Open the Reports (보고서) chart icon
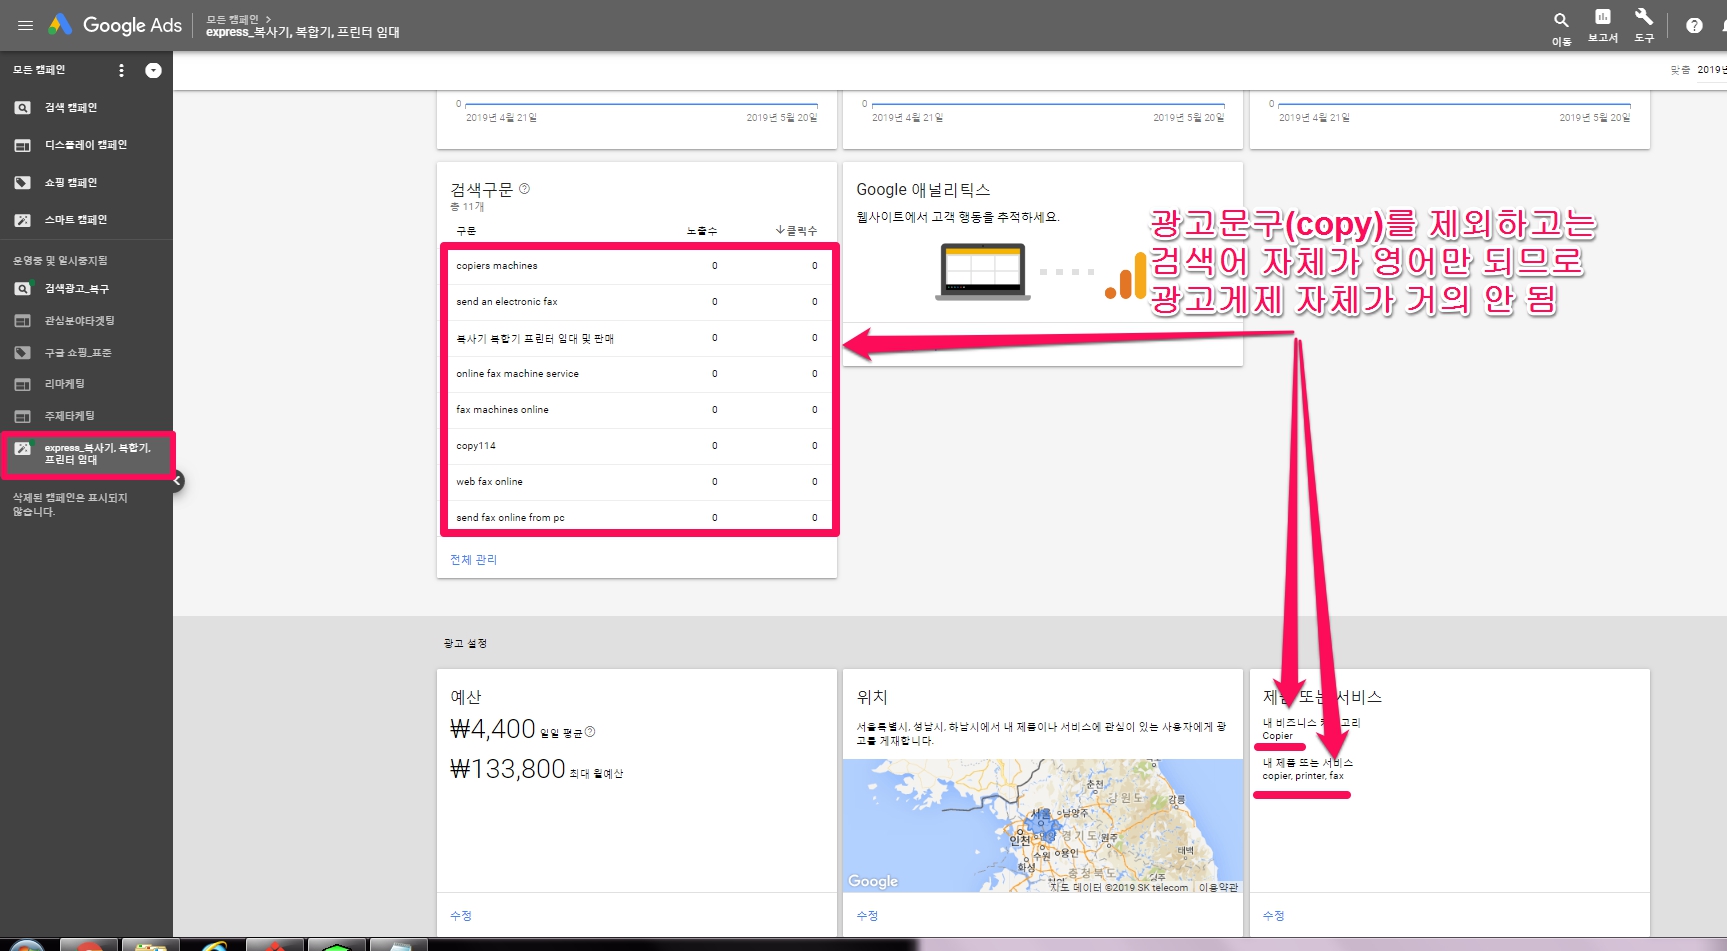1727x951 pixels. tap(1602, 18)
